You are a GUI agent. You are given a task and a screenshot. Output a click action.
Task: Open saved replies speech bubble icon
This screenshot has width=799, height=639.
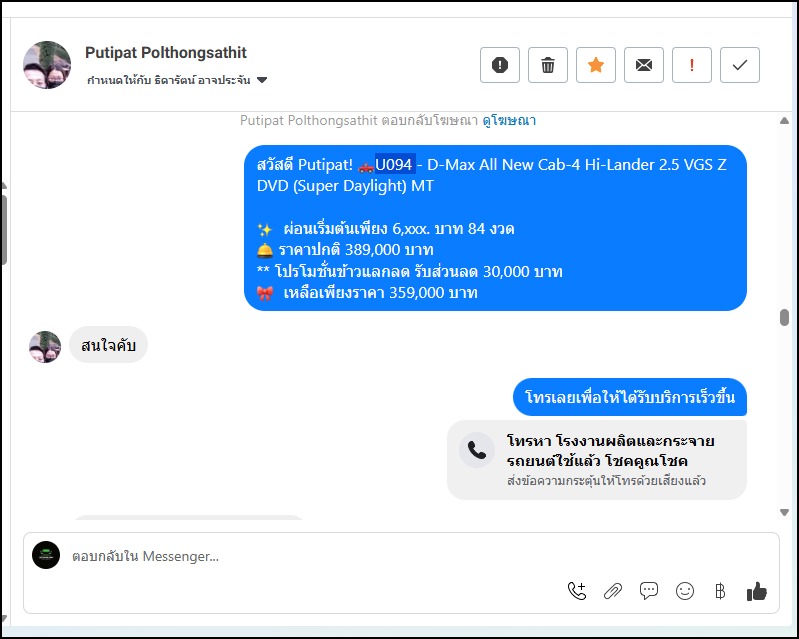(649, 591)
